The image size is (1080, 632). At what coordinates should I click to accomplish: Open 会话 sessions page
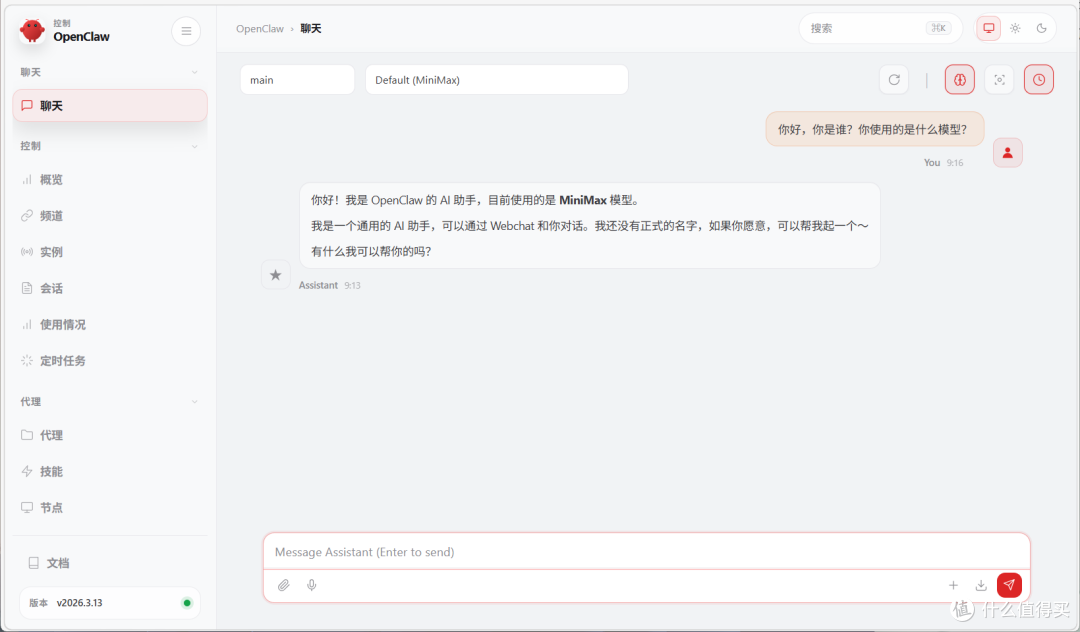(110, 288)
